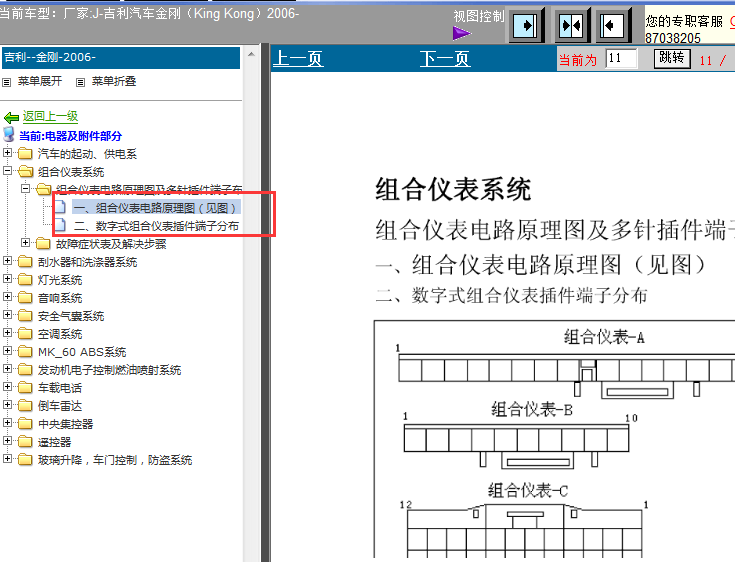Click the computer icon beside 当前:电器及附件部分
The height and width of the screenshot is (562, 735).
click(x=8, y=135)
